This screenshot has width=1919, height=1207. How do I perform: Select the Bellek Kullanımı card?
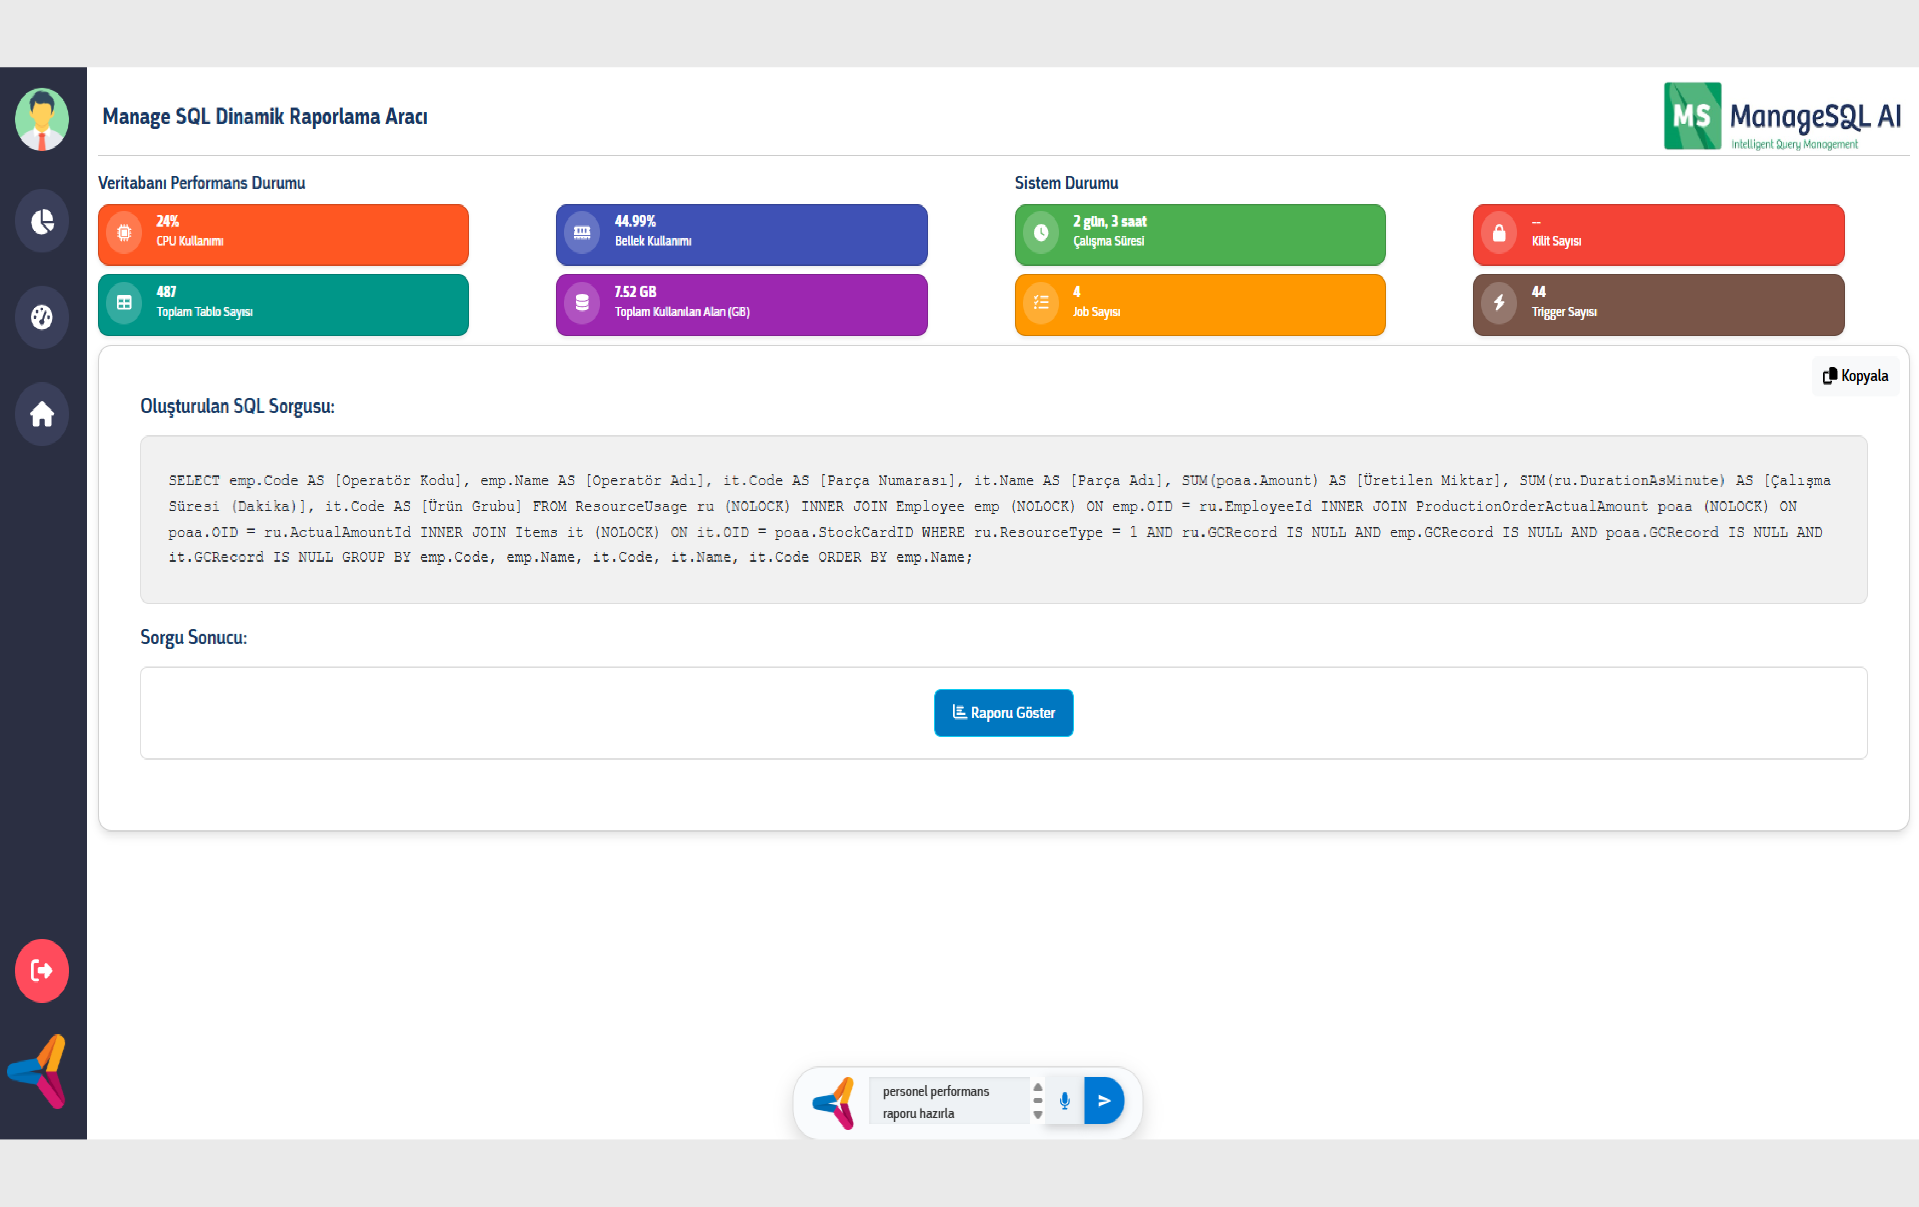pyautogui.click(x=741, y=234)
